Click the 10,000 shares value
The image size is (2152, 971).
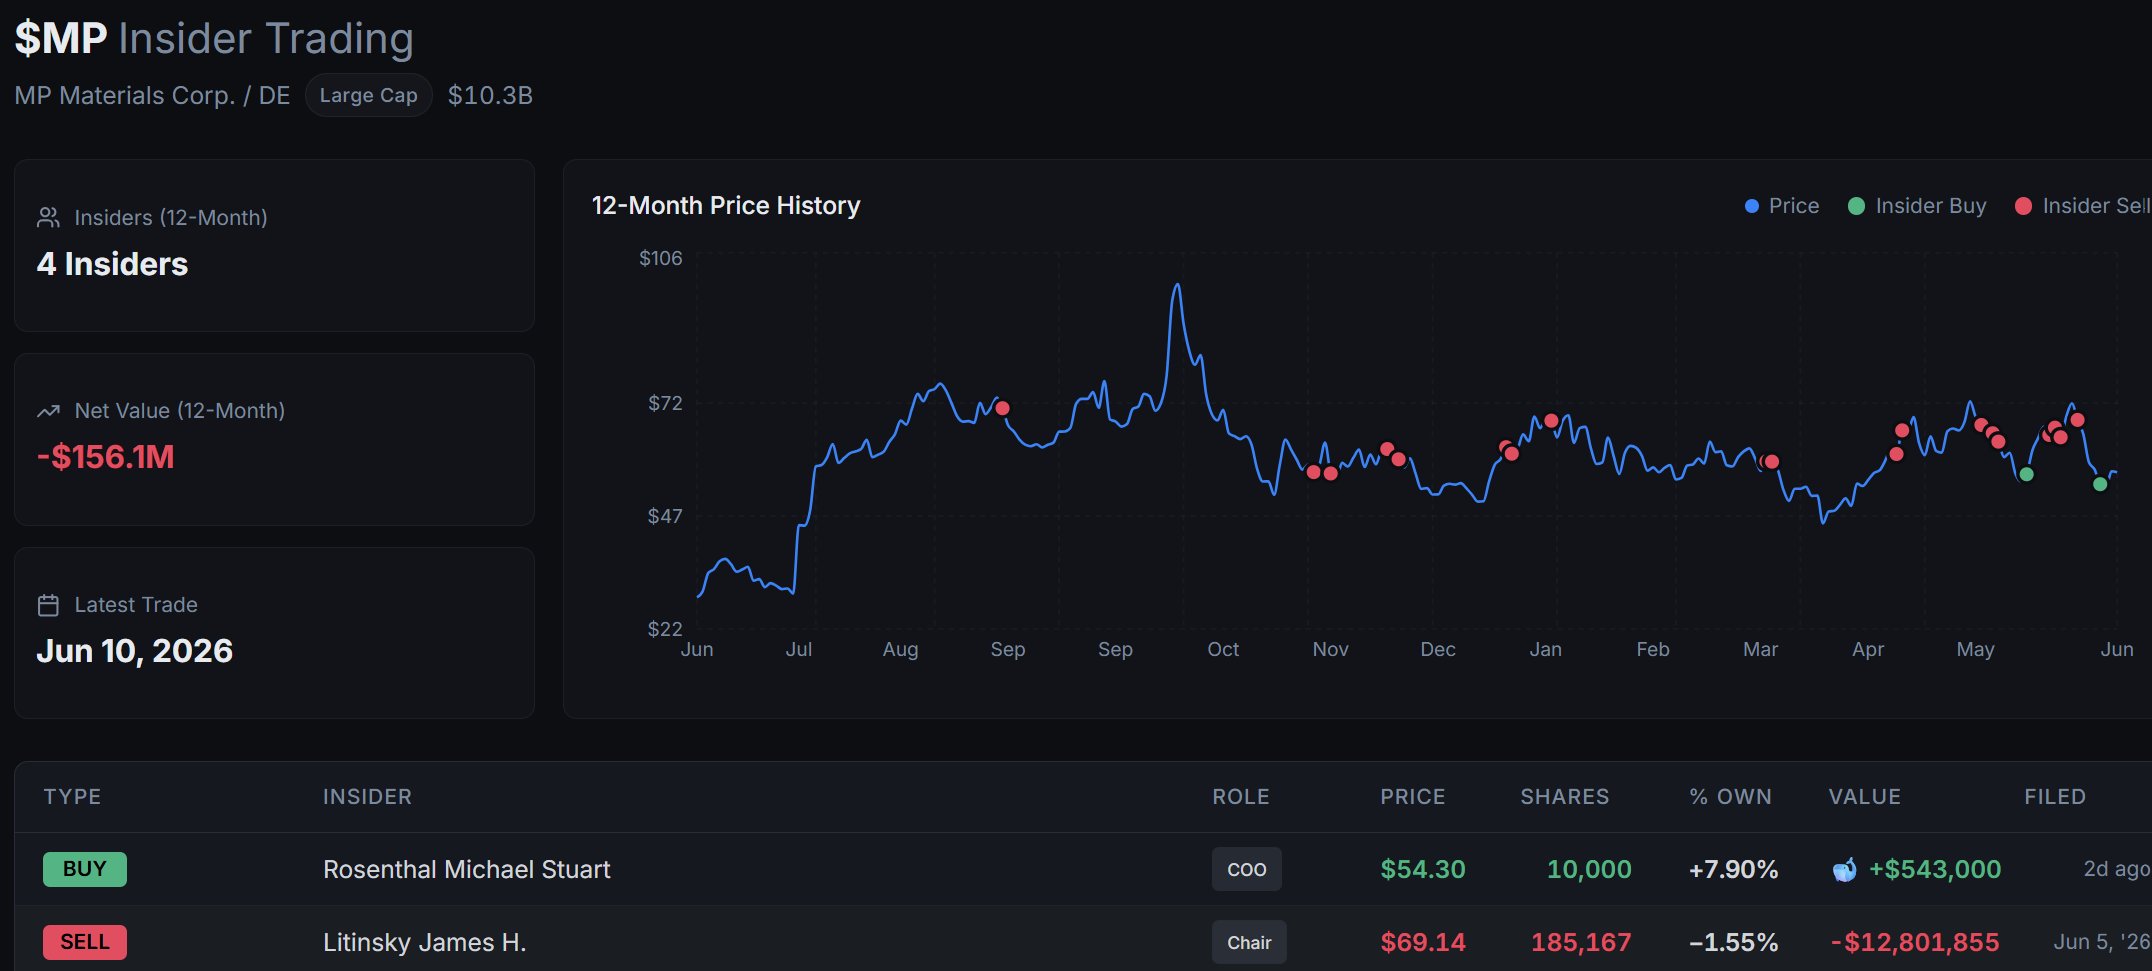pos(1589,869)
